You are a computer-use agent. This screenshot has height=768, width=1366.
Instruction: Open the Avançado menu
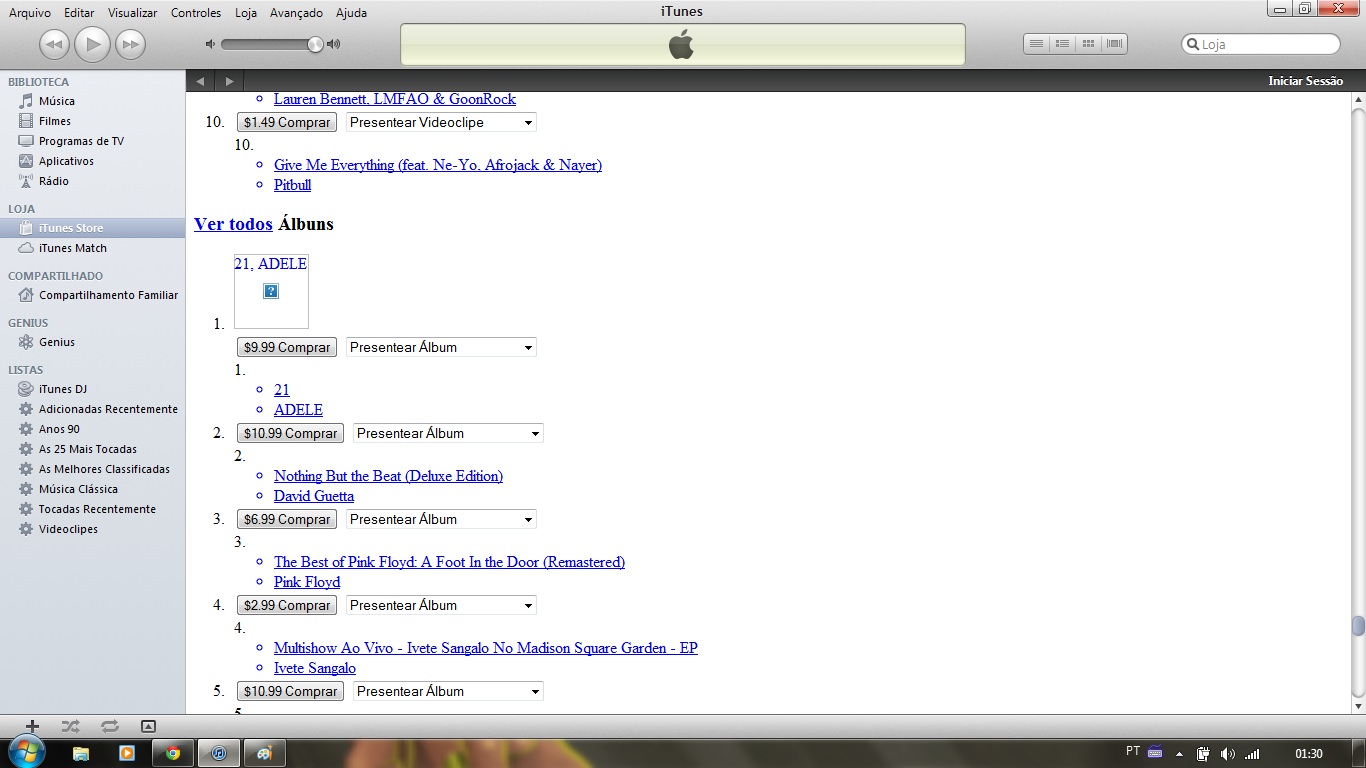296,13
